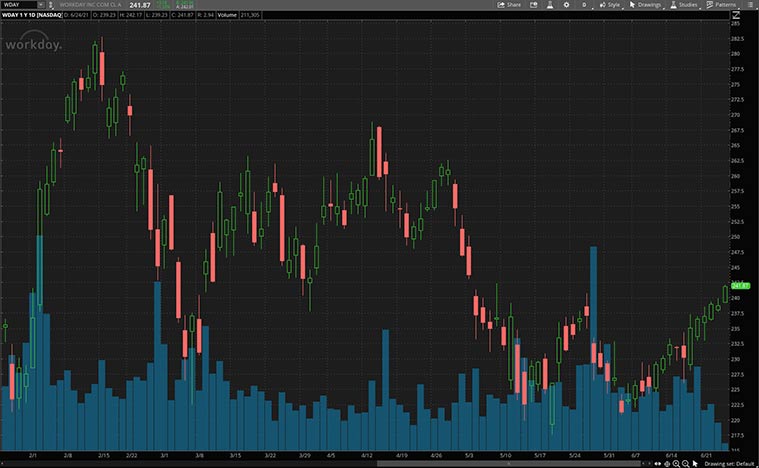Click the time axis expand/compress arrows icon
The image size is (759, 468).
657,464
